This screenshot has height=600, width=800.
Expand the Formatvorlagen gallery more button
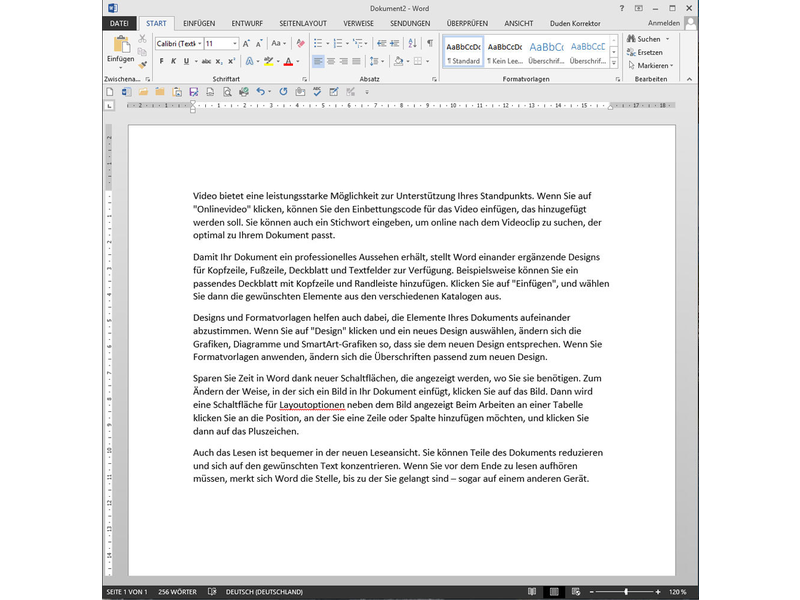point(614,63)
